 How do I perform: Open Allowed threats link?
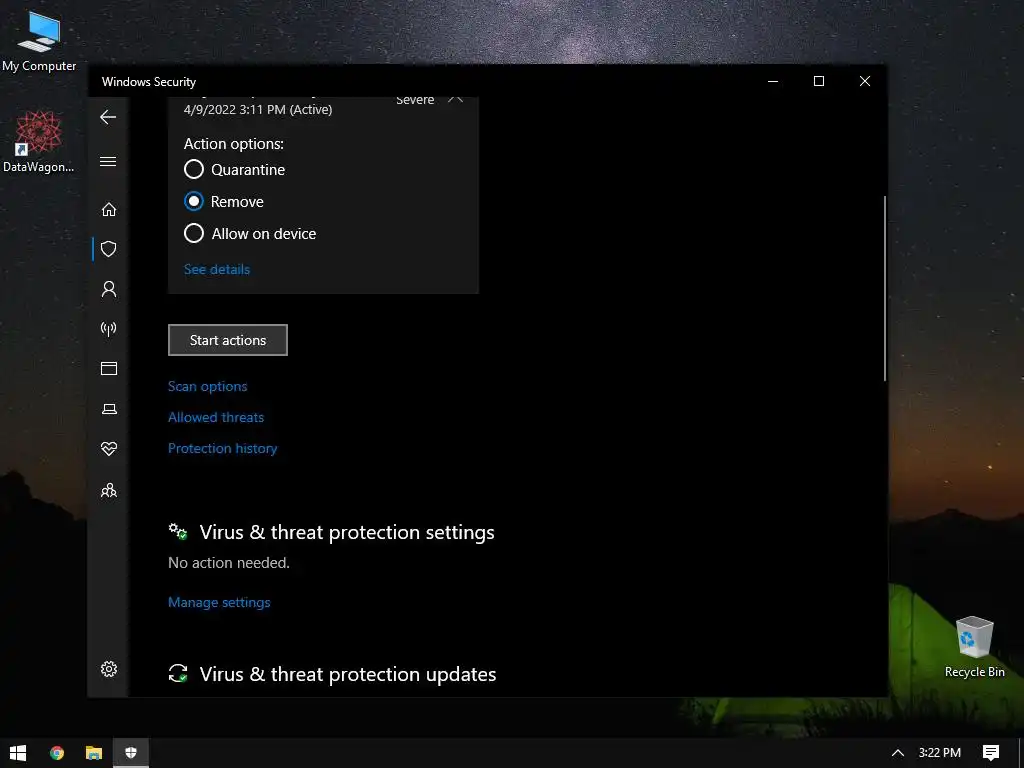click(216, 417)
